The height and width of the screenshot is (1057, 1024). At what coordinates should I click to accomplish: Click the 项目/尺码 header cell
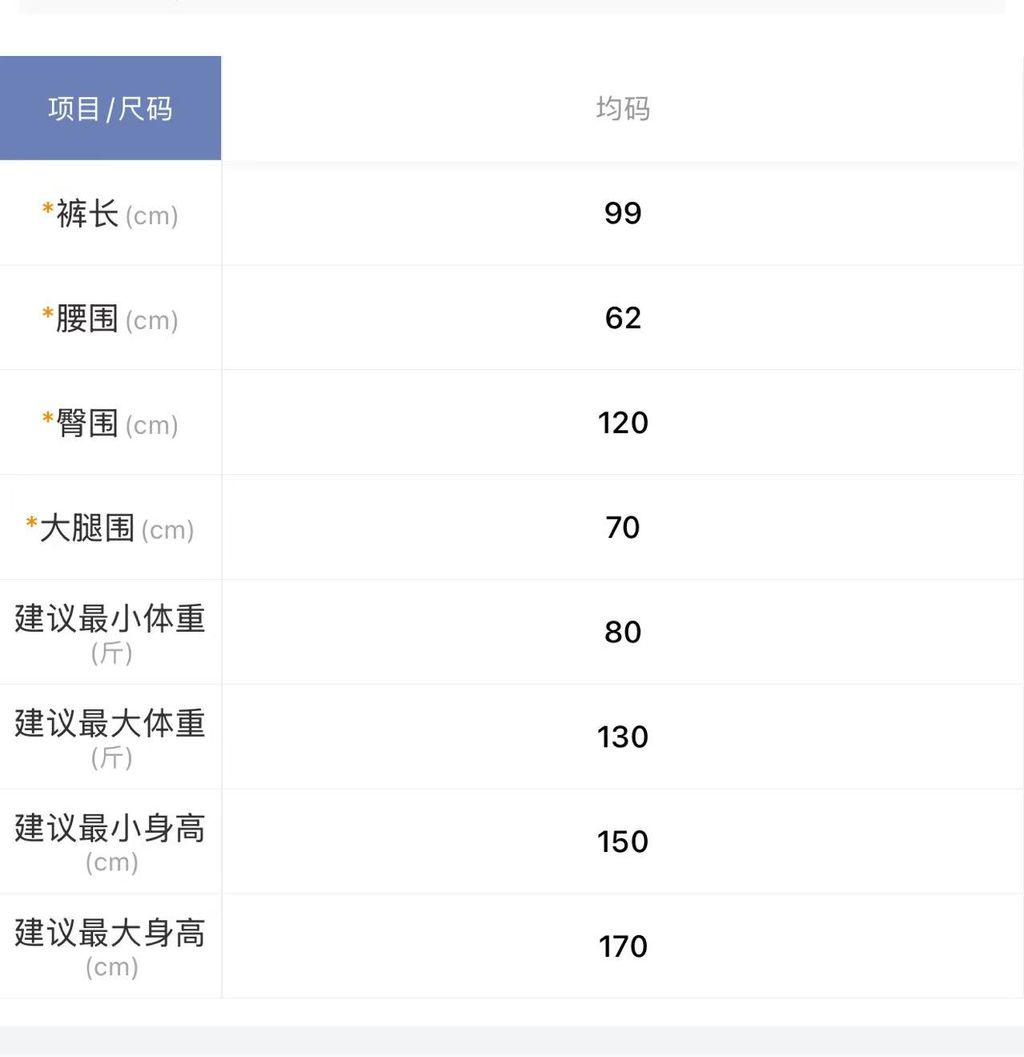point(110,108)
